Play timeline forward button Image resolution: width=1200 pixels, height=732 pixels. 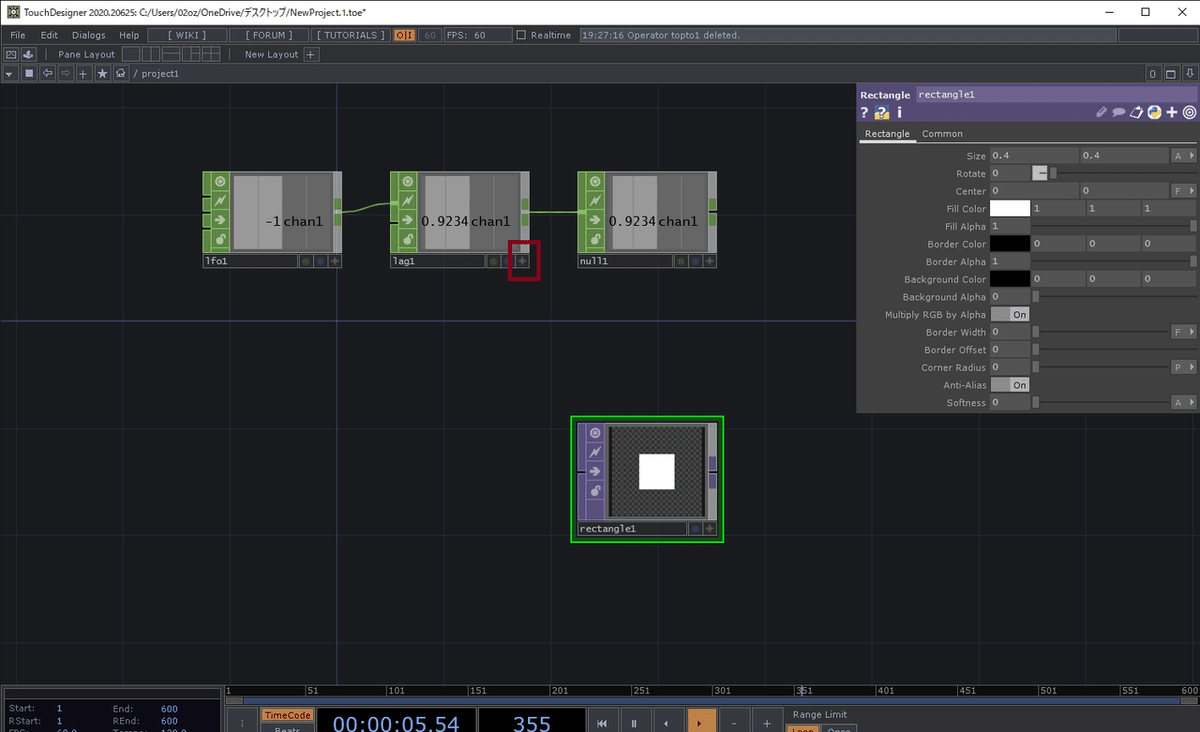click(700, 721)
